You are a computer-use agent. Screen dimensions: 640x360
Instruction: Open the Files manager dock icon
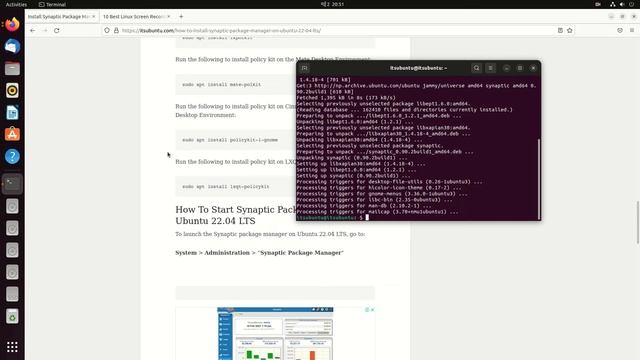(12, 69)
